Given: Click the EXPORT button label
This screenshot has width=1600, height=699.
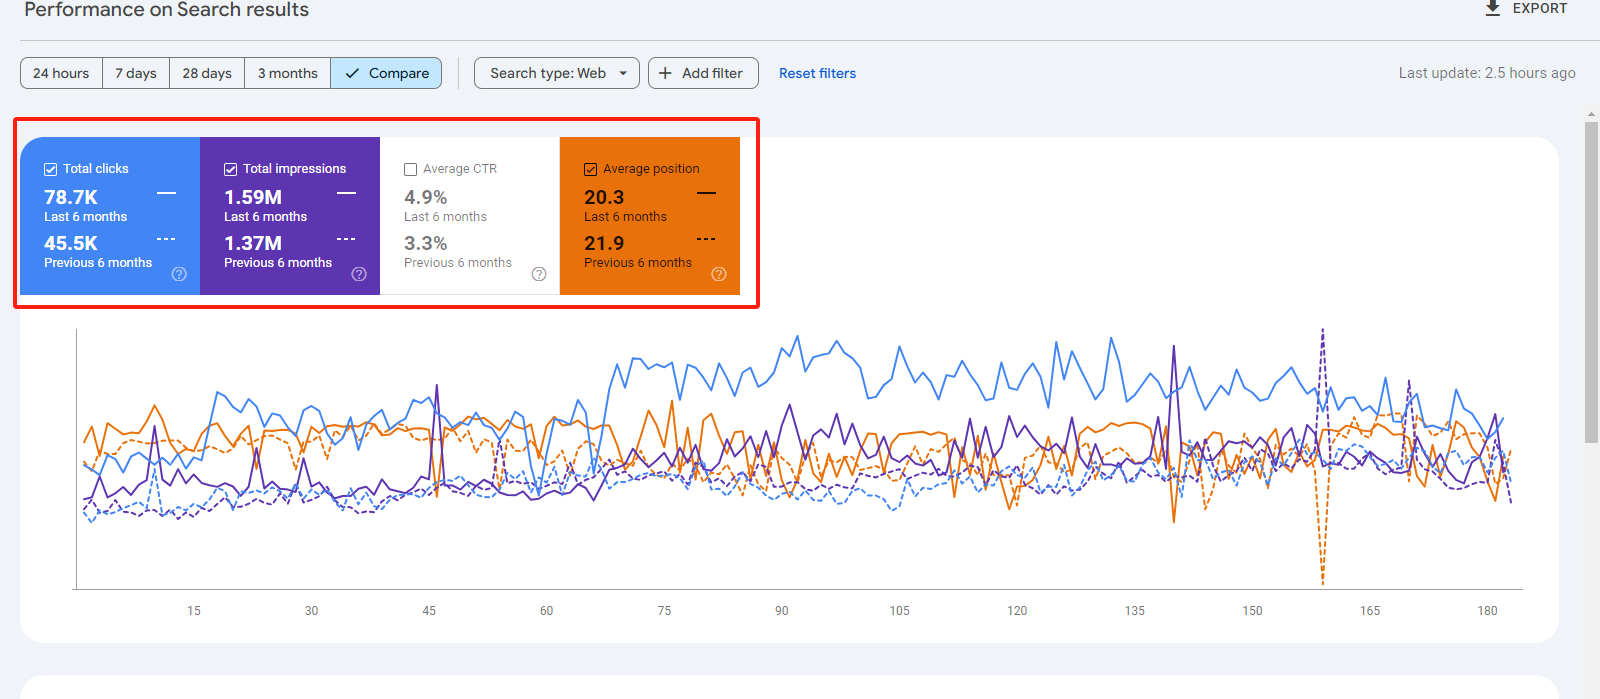Looking at the screenshot, I should pyautogui.click(x=1540, y=8).
